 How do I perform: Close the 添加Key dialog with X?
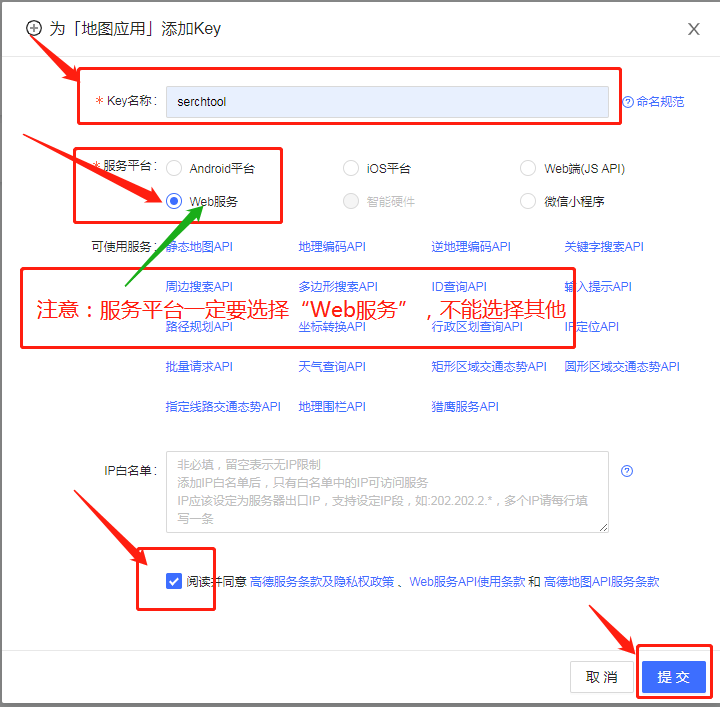[x=693, y=29]
